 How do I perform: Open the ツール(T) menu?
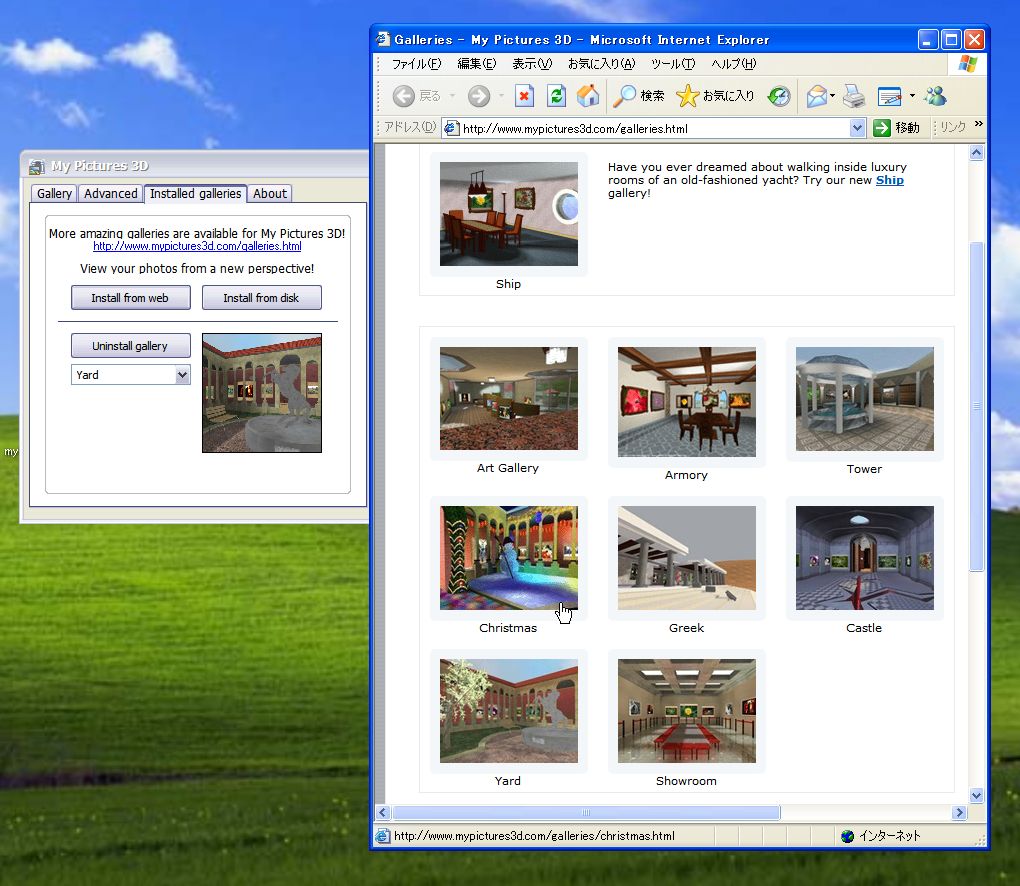[x=673, y=64]
